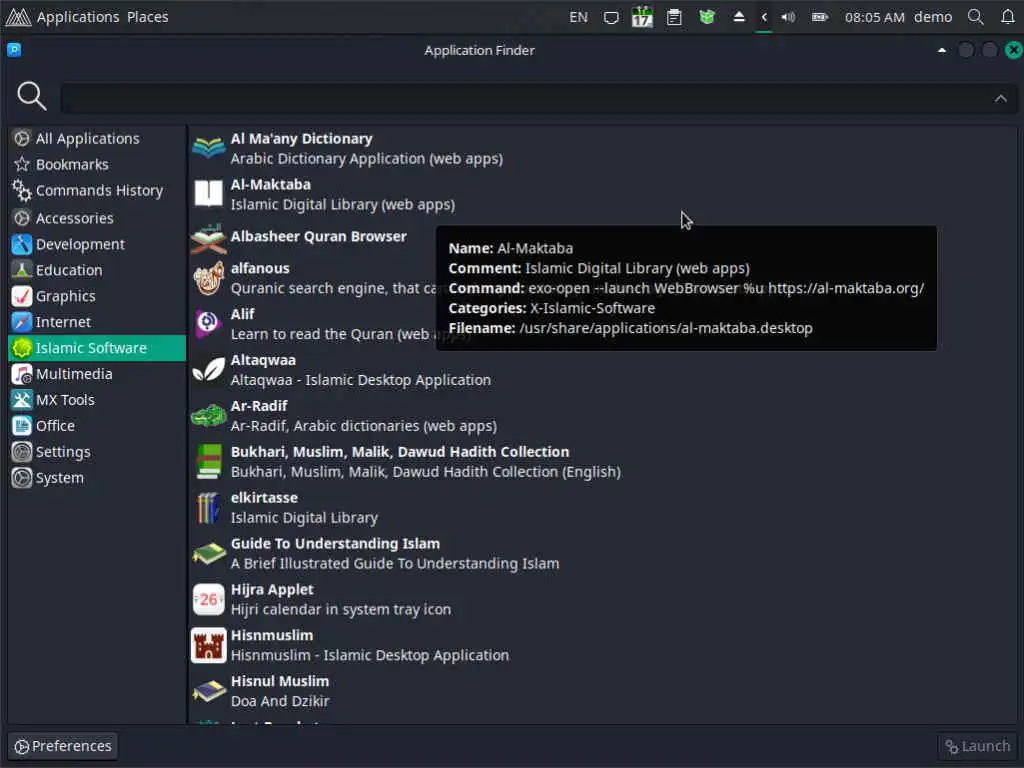This screenshot has width=1024, height=768.
Task: Select "Hisnmuslim - Islamic Desktop Application" text
Action: (x=370, y=655)
